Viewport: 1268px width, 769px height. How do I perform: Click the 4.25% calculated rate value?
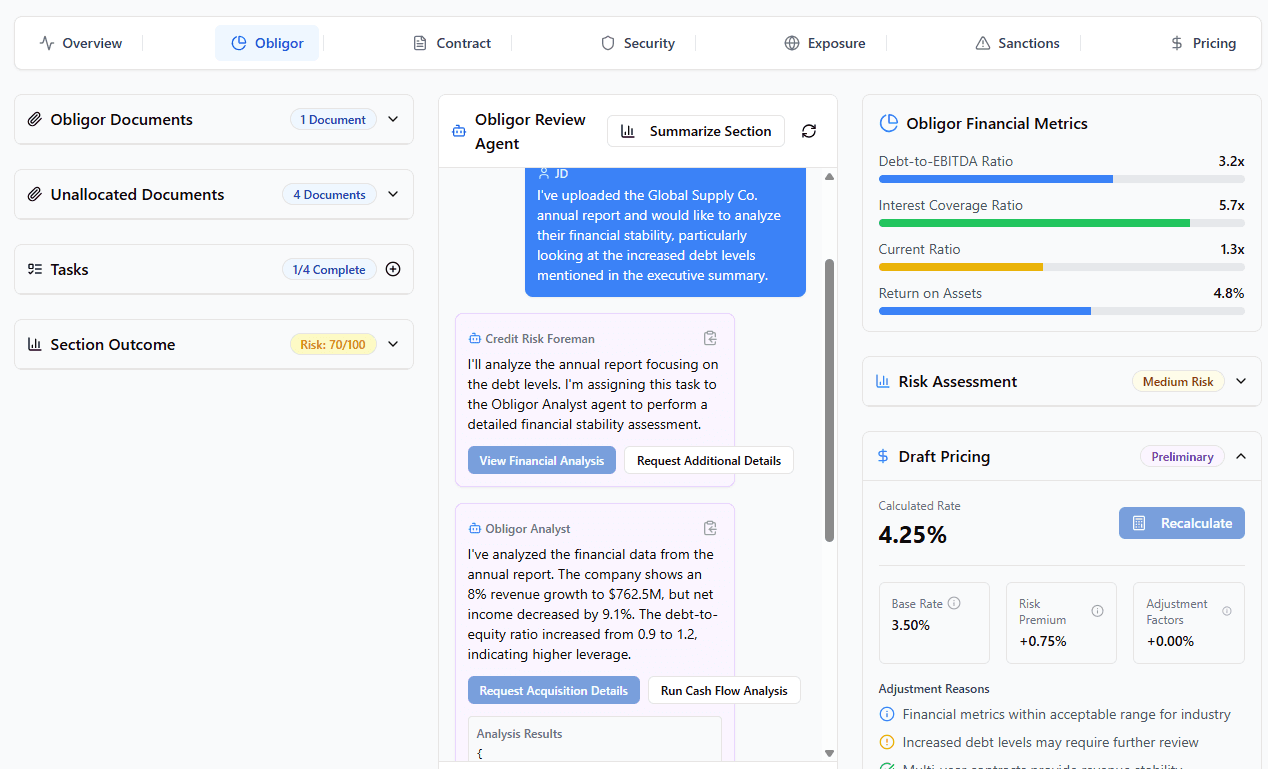click(913, 535)
